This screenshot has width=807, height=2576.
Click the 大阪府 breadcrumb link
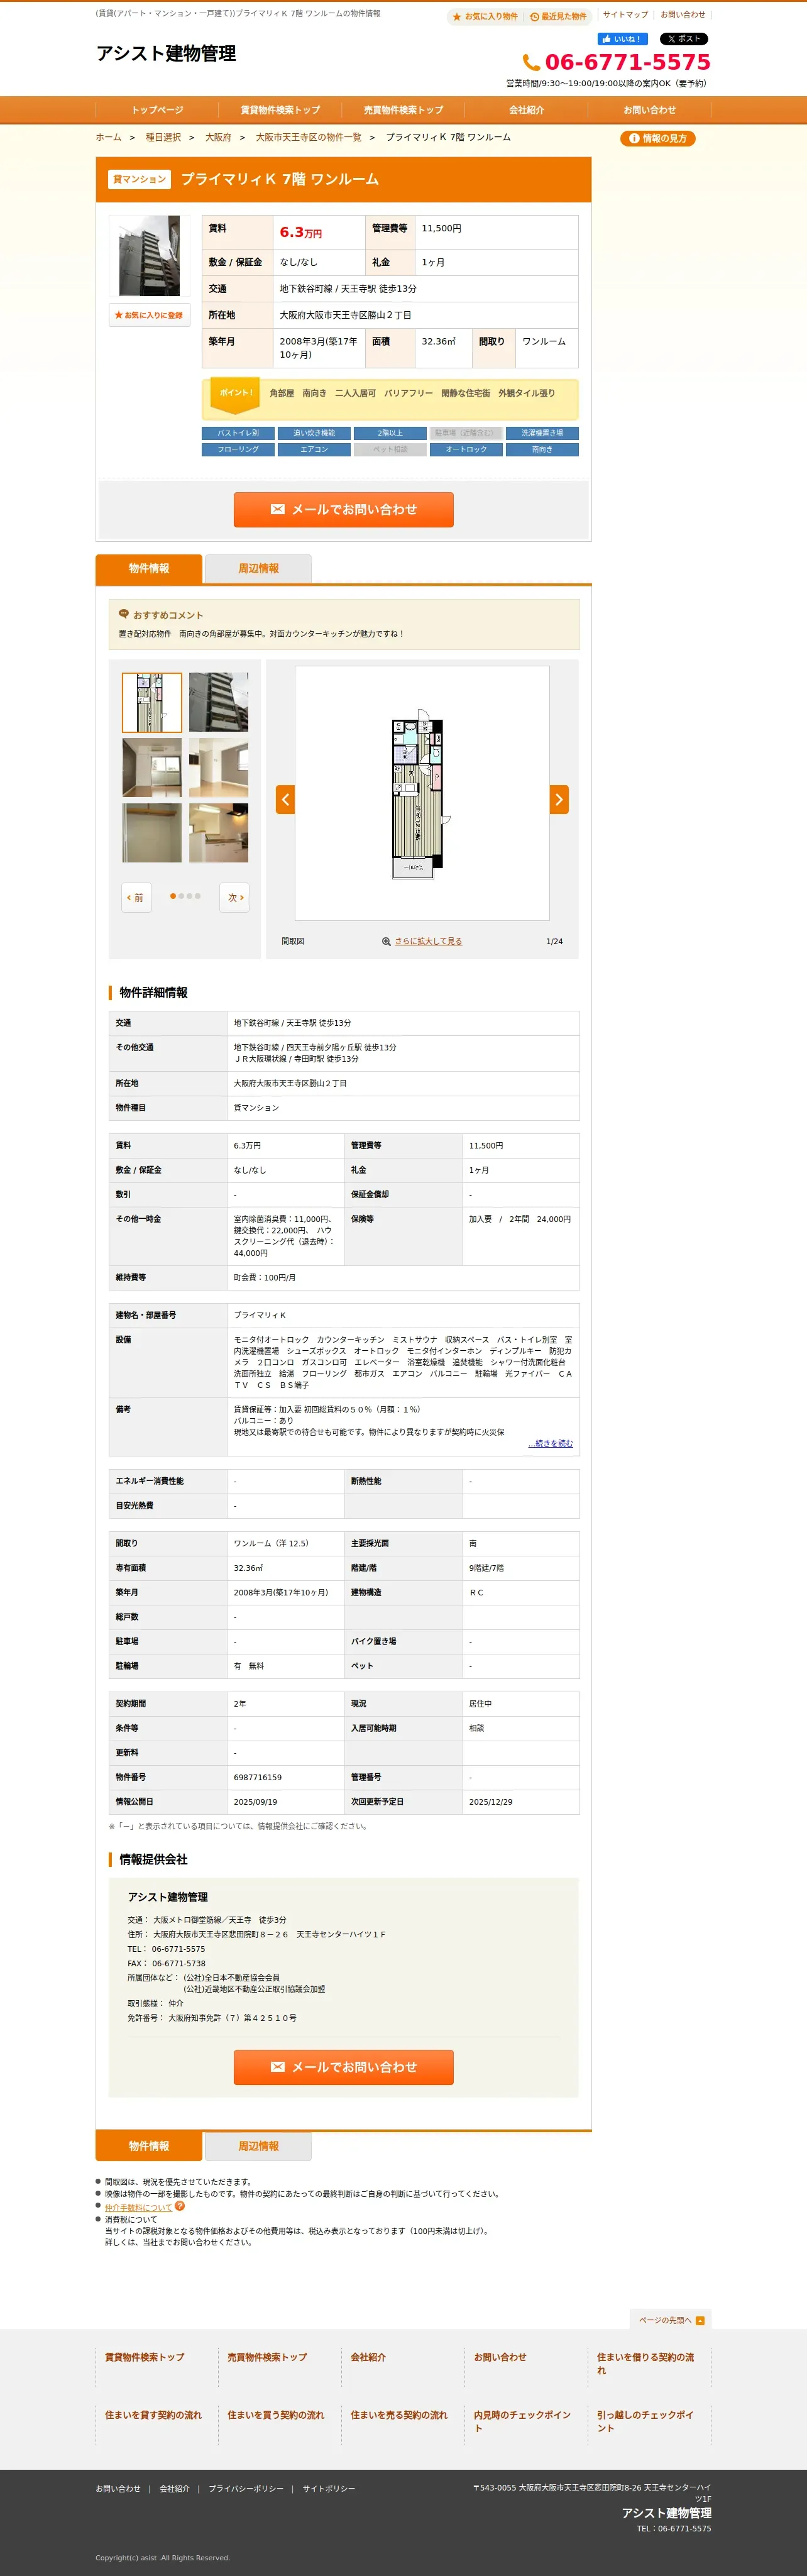(218, 138)
